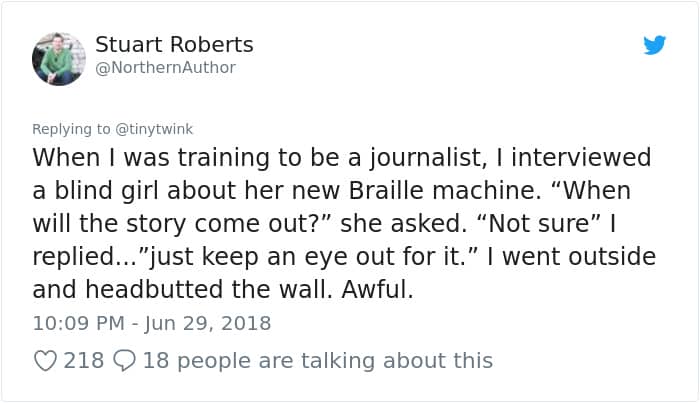Image resolution: width=700 pixels, height=403 pixels.
Task: Open Stuart Roberts' profile picture
Action: (x=58, y=59)
